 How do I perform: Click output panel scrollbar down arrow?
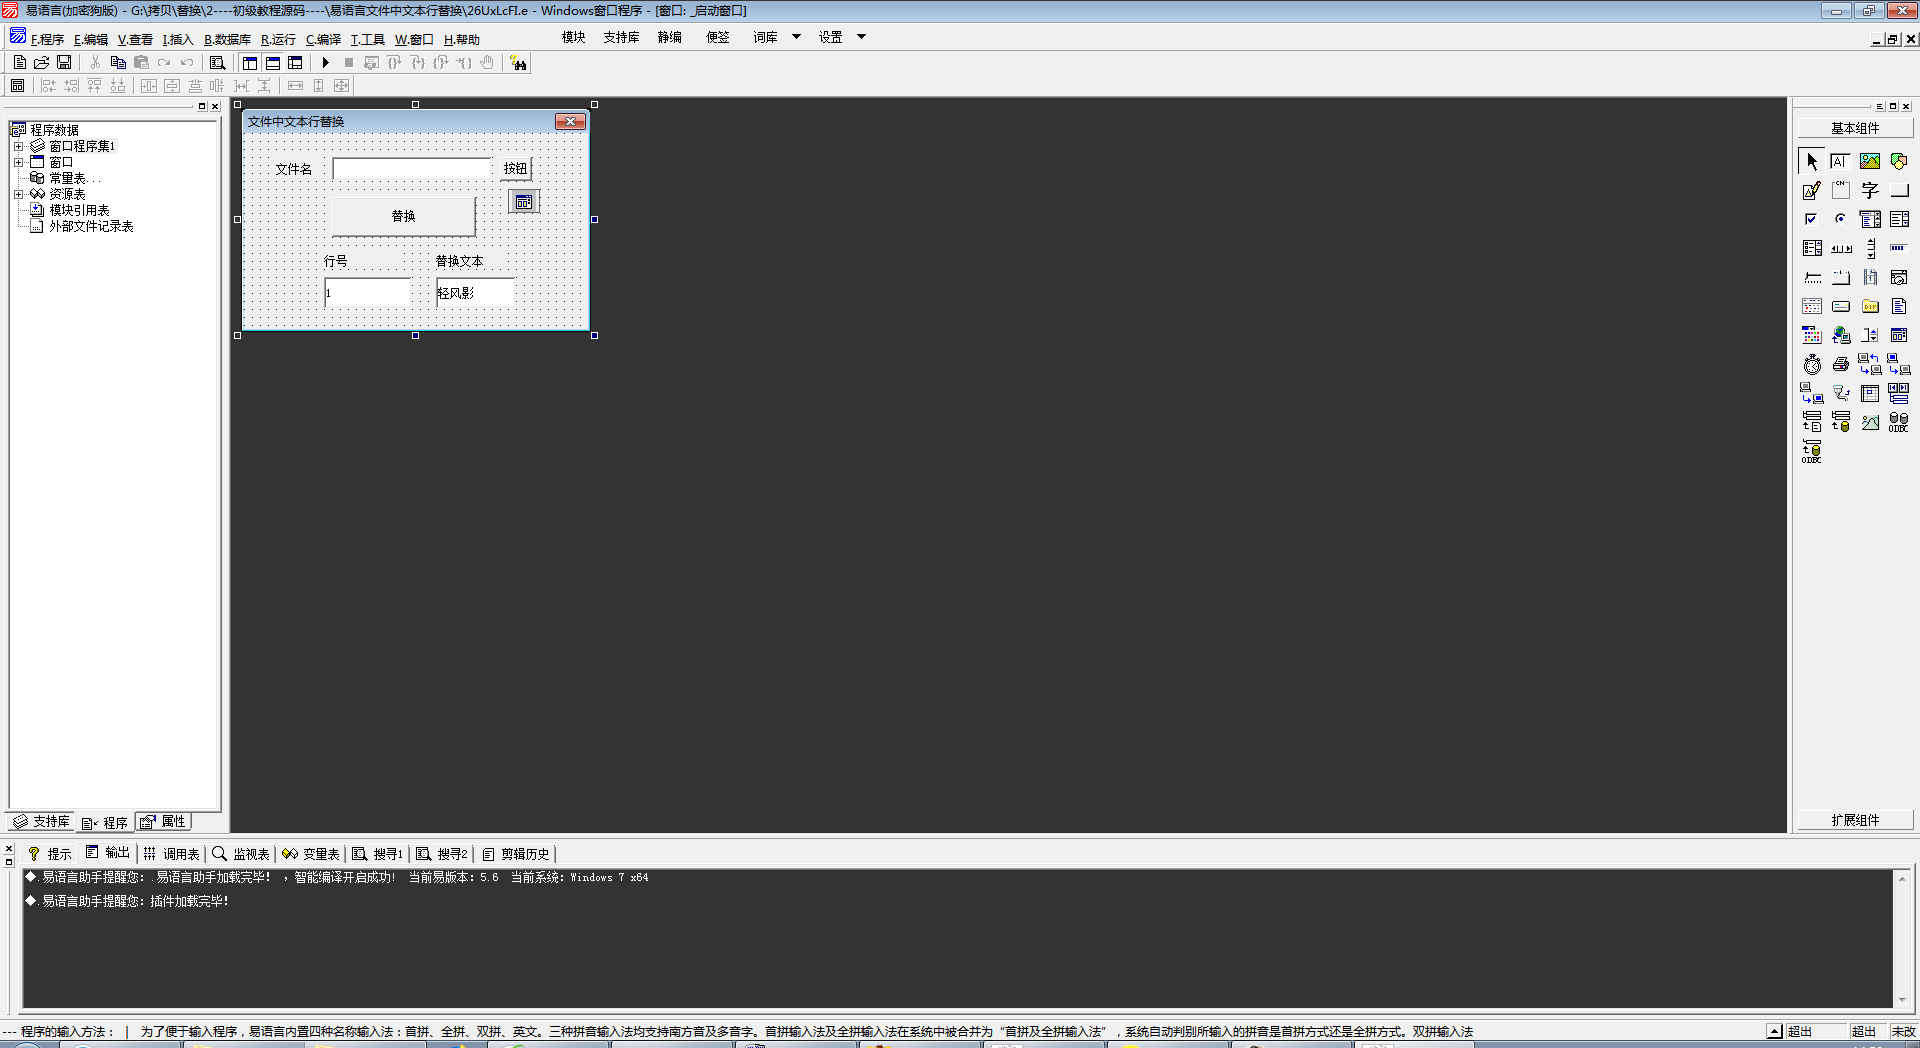1902,1000
